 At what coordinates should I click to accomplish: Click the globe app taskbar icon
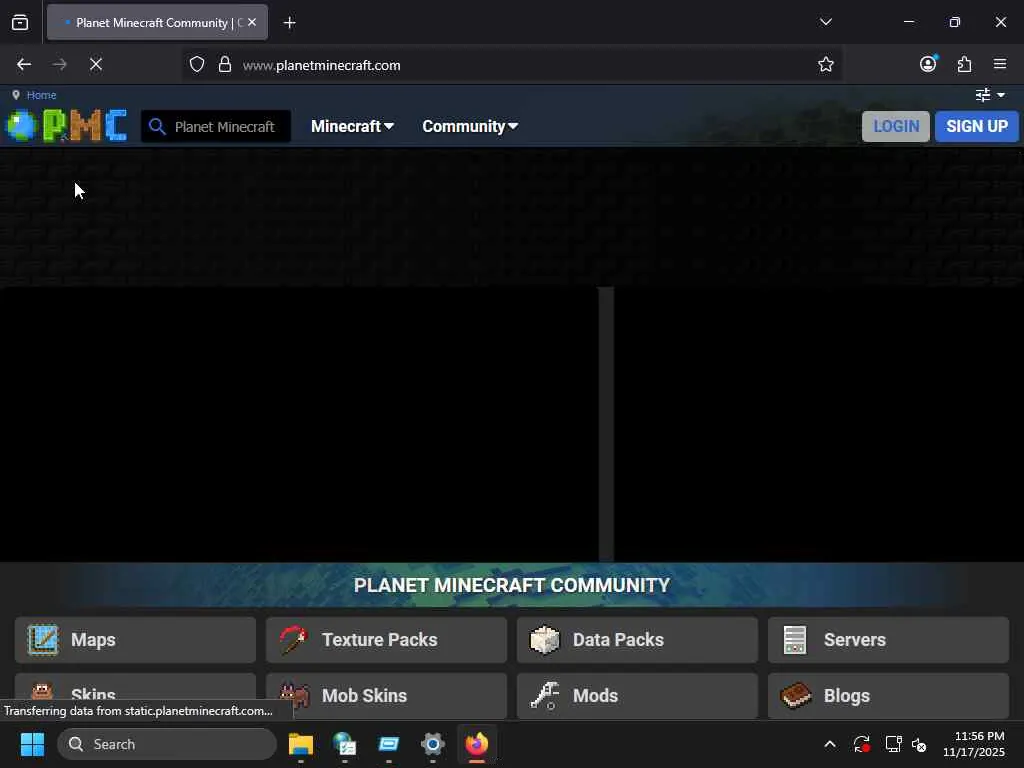click(345, 744)
